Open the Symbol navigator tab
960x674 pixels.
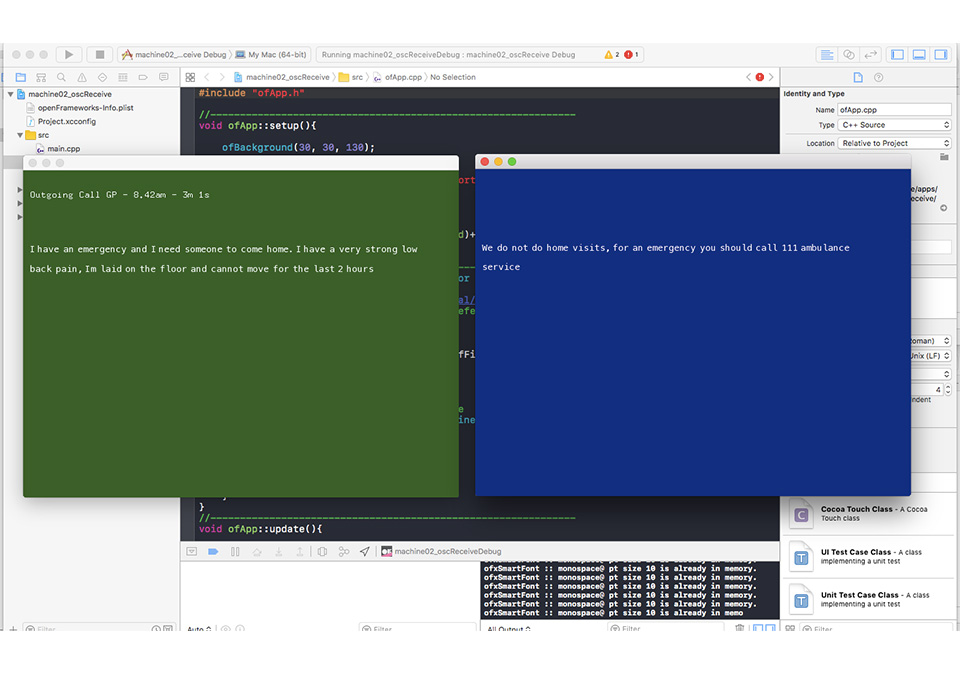click(x=41, y=77)
